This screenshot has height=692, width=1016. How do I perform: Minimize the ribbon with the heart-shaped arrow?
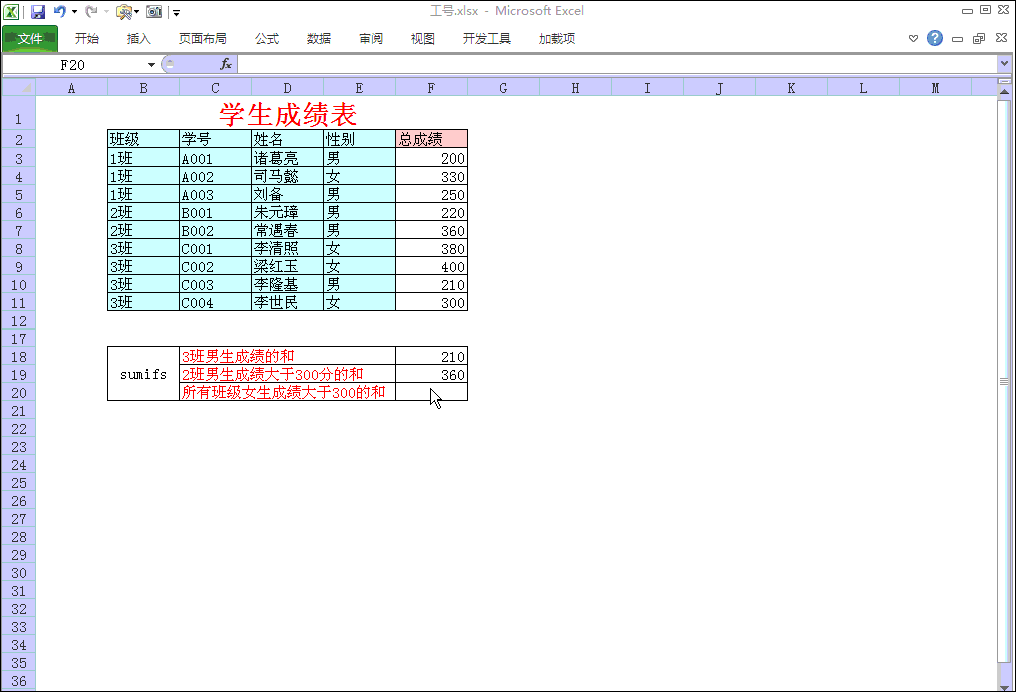point(913,38)
